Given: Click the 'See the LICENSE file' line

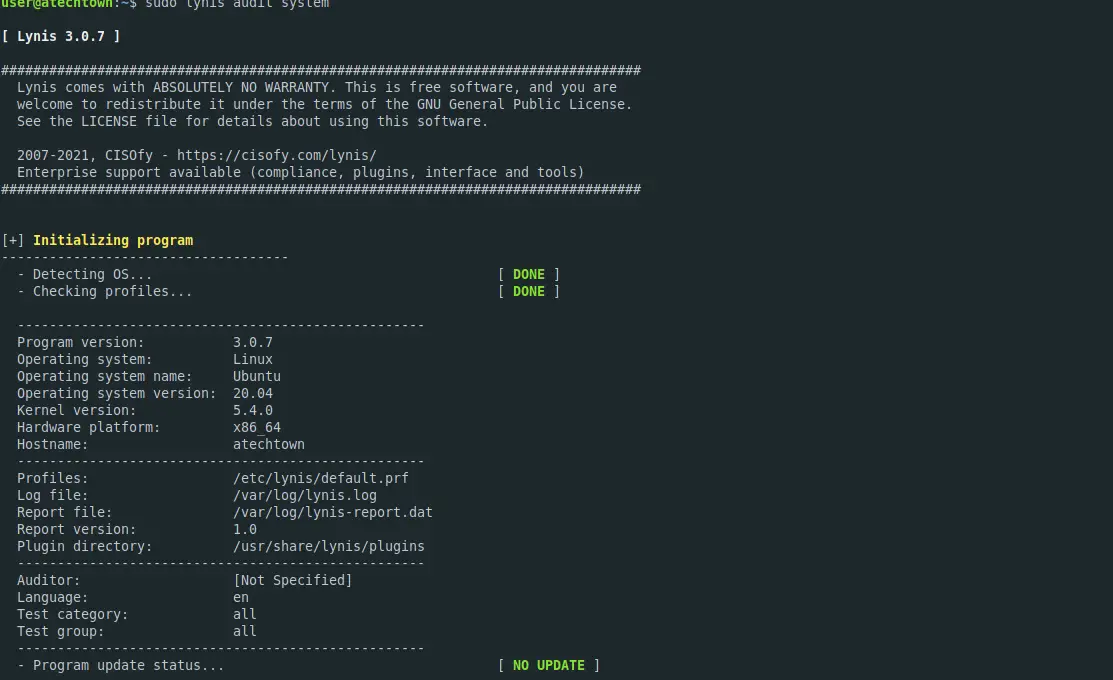Looking at the screenshot, I should 253,121.
